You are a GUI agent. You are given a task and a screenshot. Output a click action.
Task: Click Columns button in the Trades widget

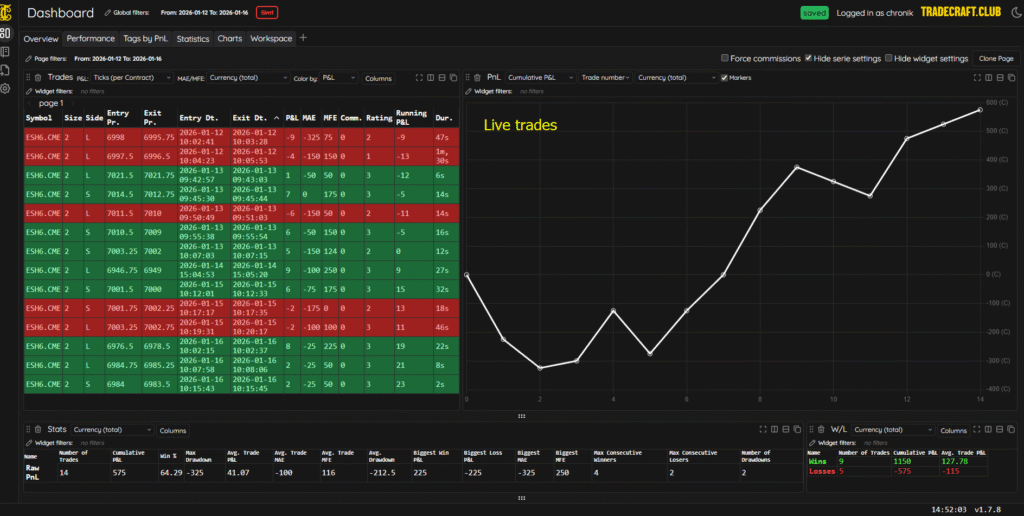click(x=378, y=77)
